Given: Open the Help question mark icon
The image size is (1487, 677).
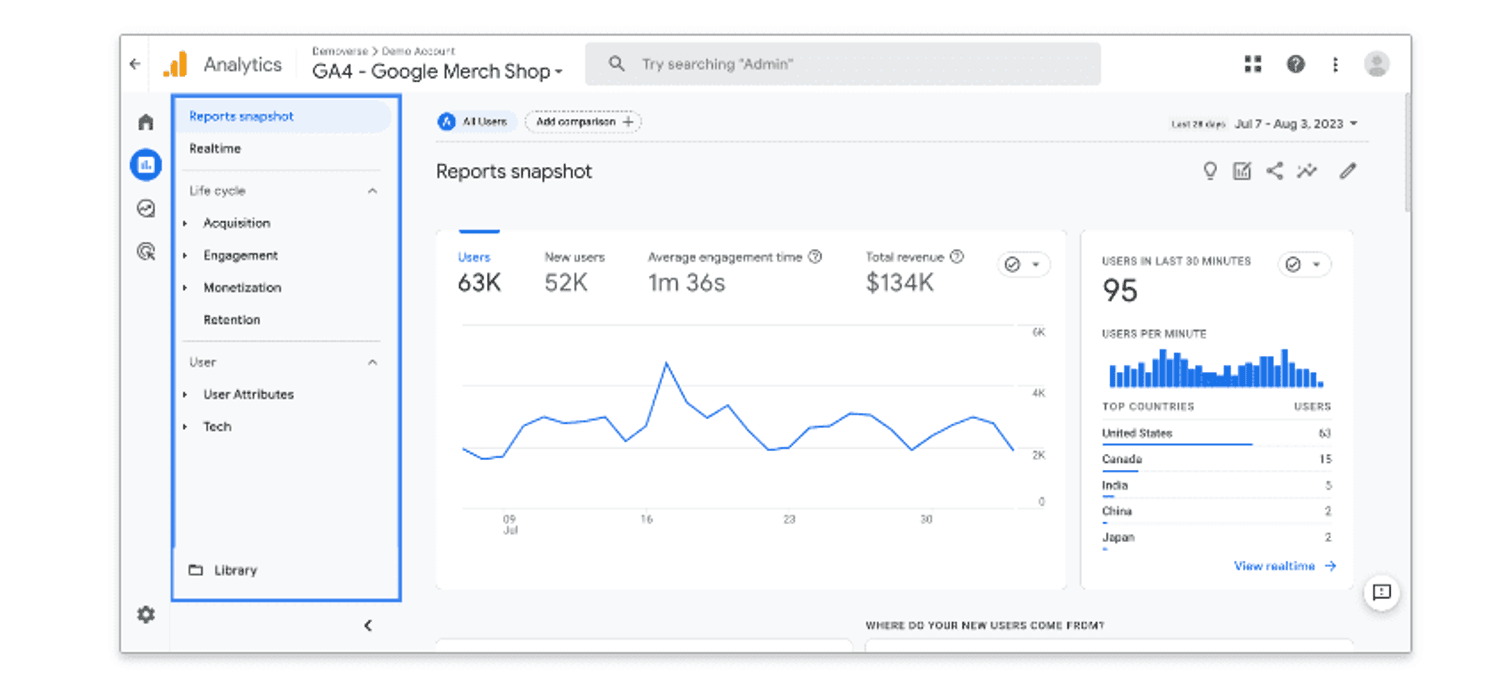Looking at the screenshot, I should point(1295,64).
